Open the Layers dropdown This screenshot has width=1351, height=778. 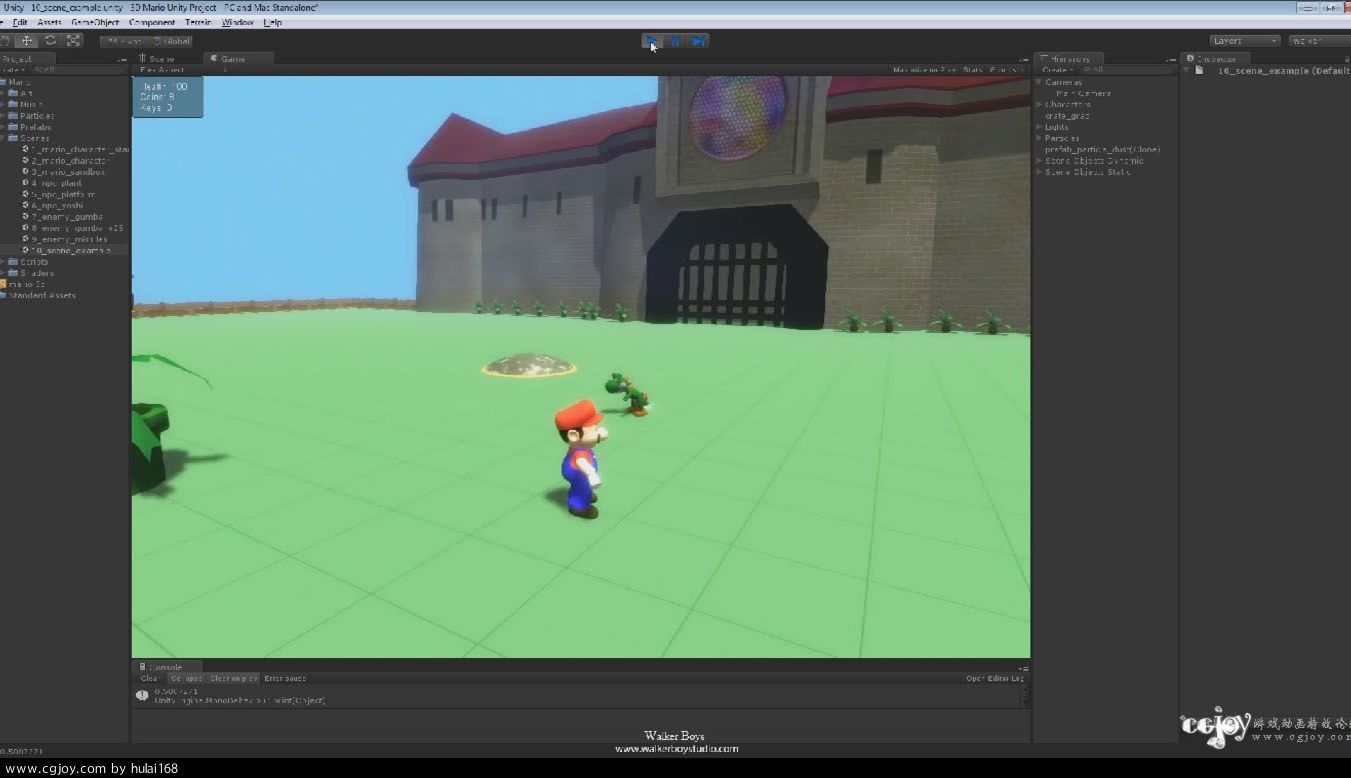tap(1244, 41)
